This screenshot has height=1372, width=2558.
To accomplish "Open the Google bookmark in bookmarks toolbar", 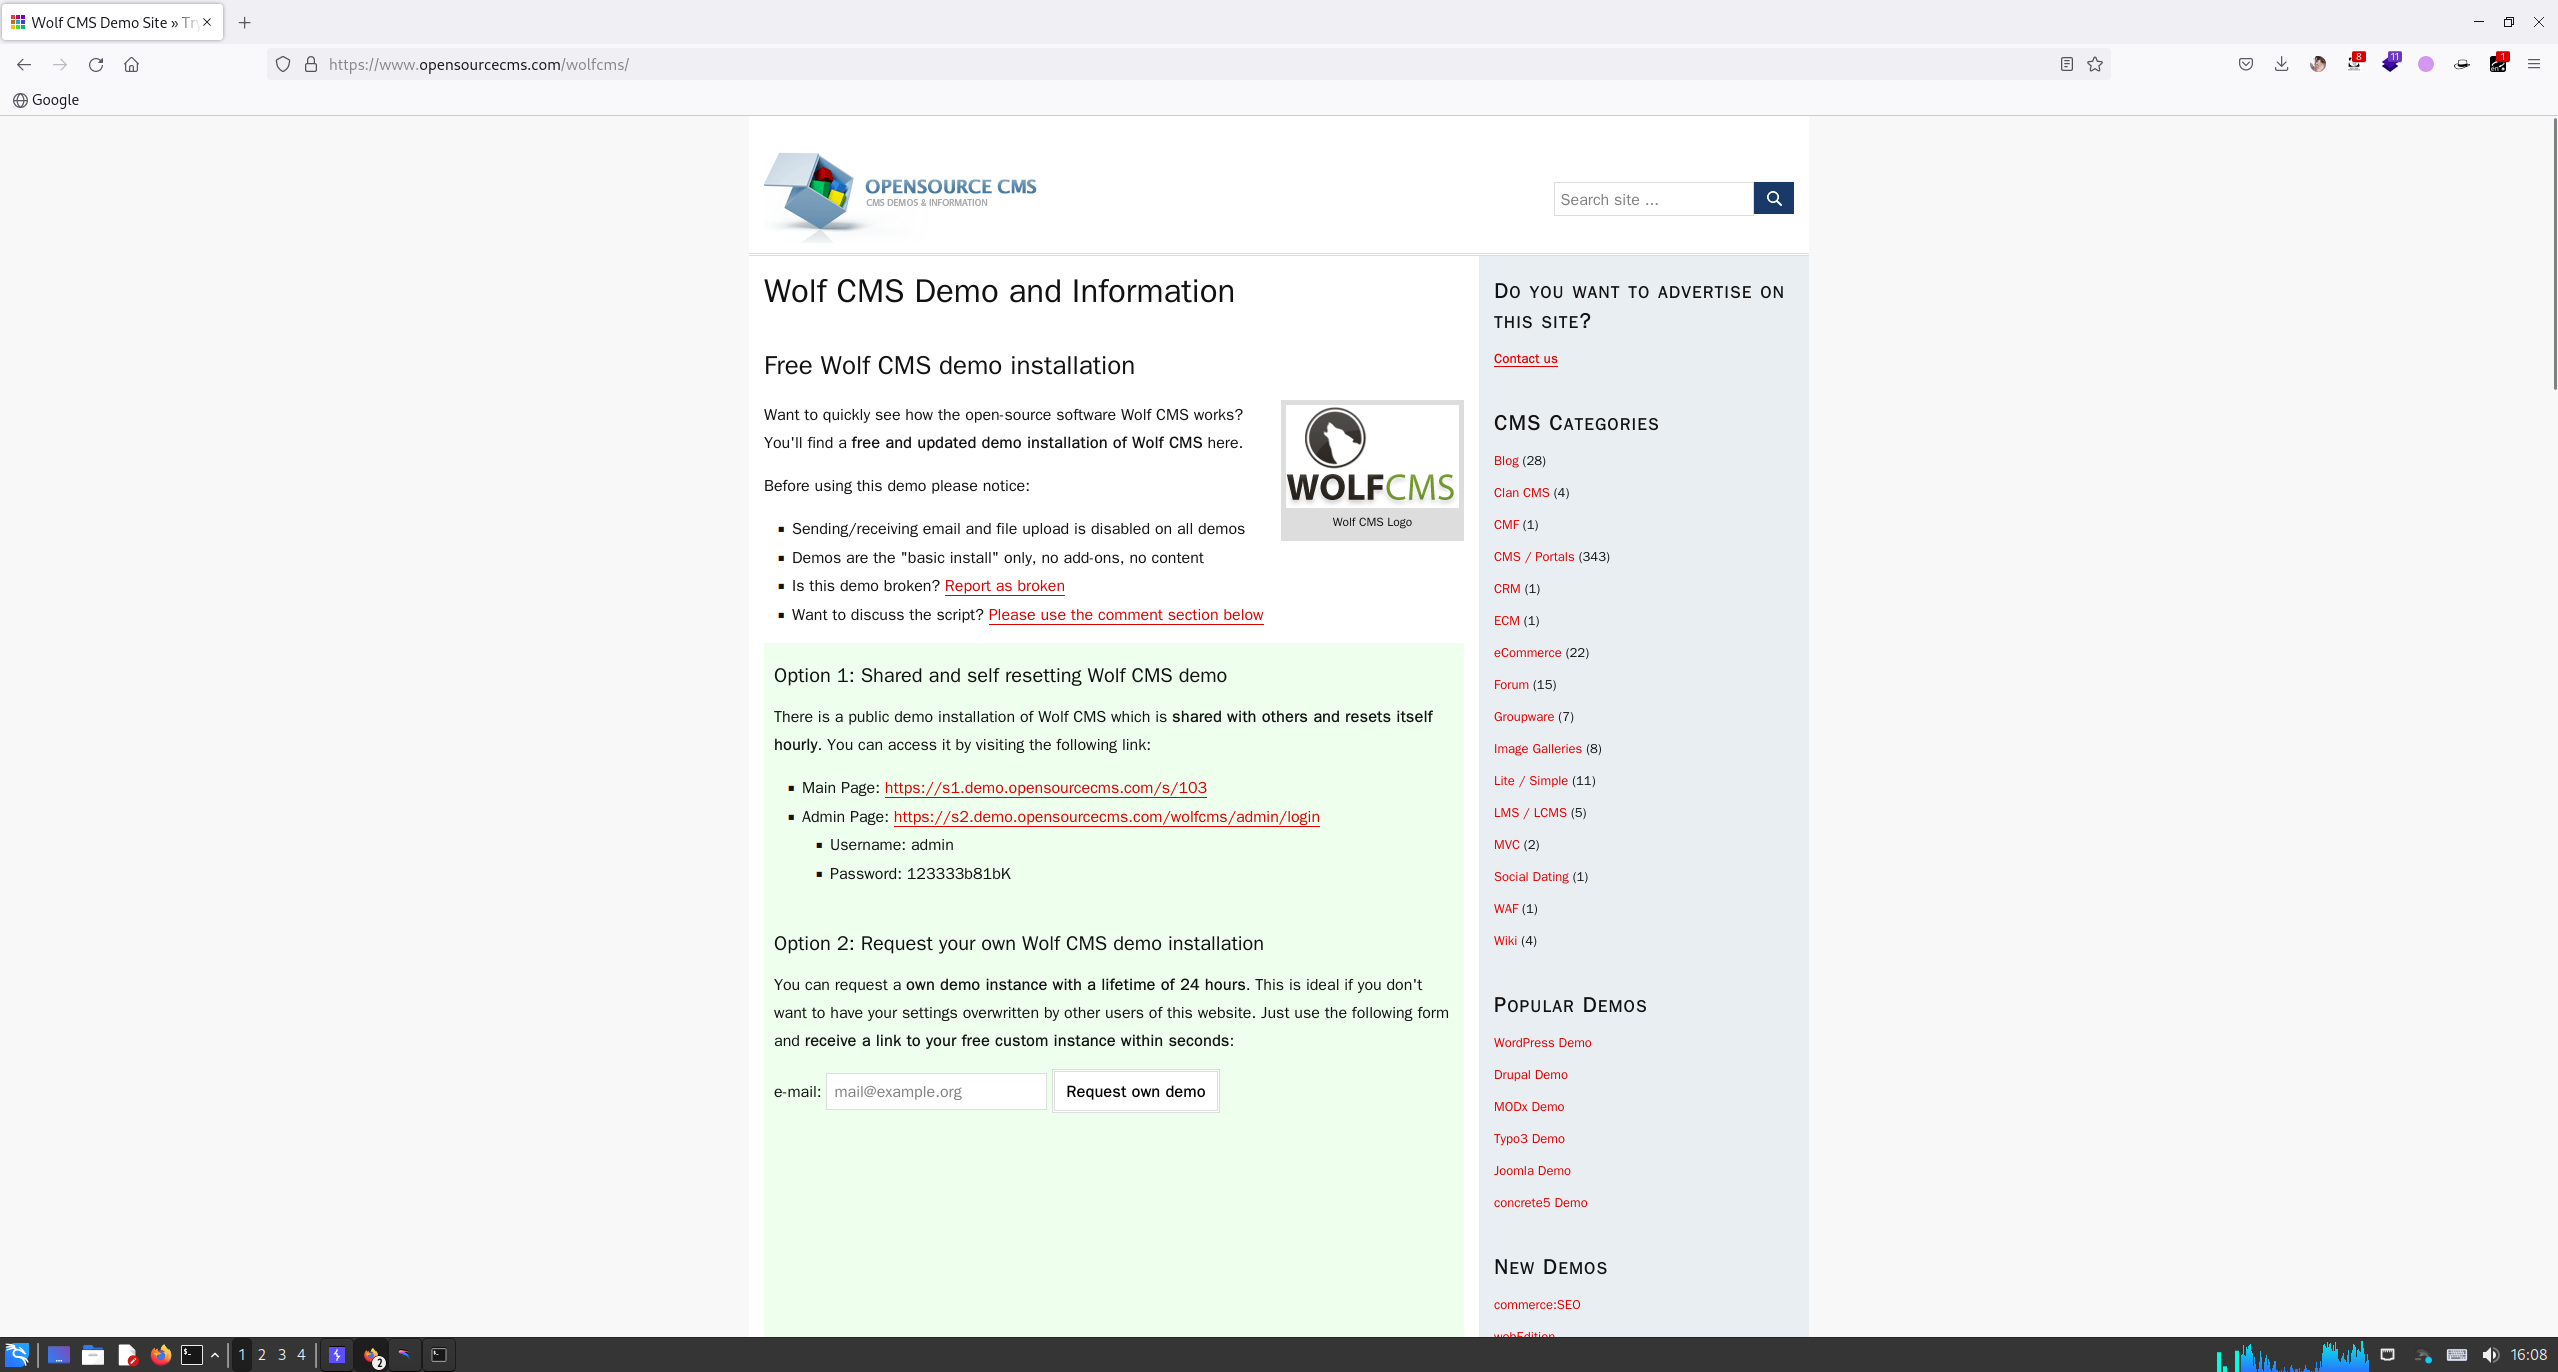I will 46,100.
